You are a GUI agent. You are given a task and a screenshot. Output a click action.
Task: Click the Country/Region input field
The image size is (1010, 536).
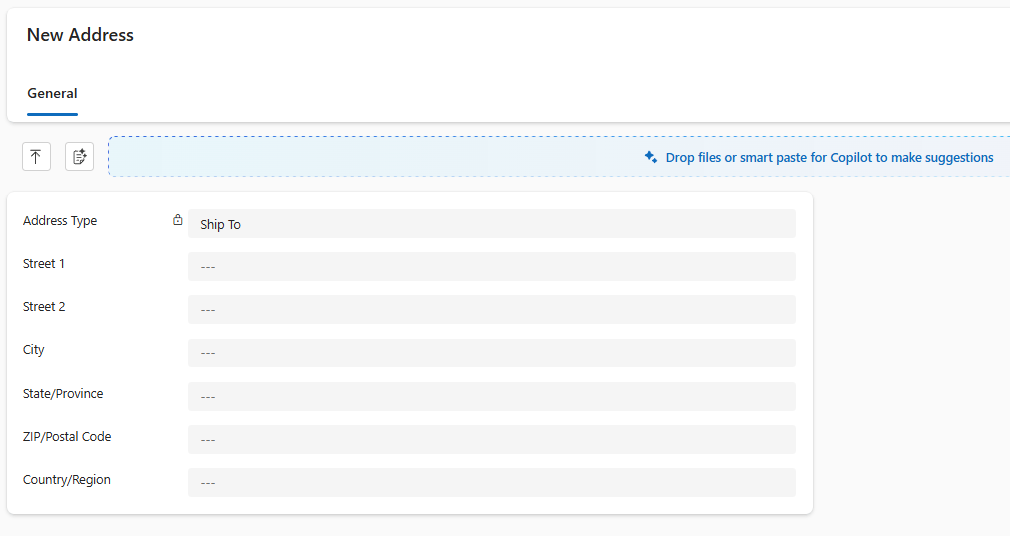click(x=491, y=483)
